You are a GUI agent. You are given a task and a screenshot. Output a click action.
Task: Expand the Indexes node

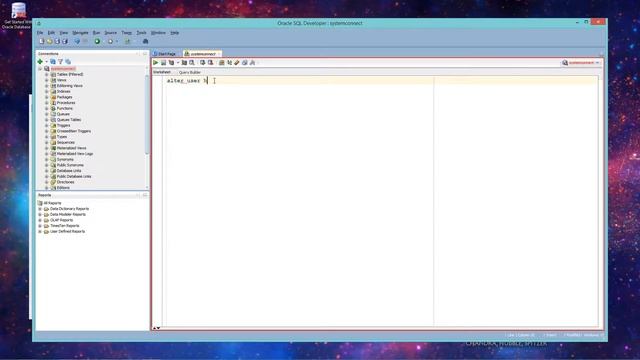(47, 91)
